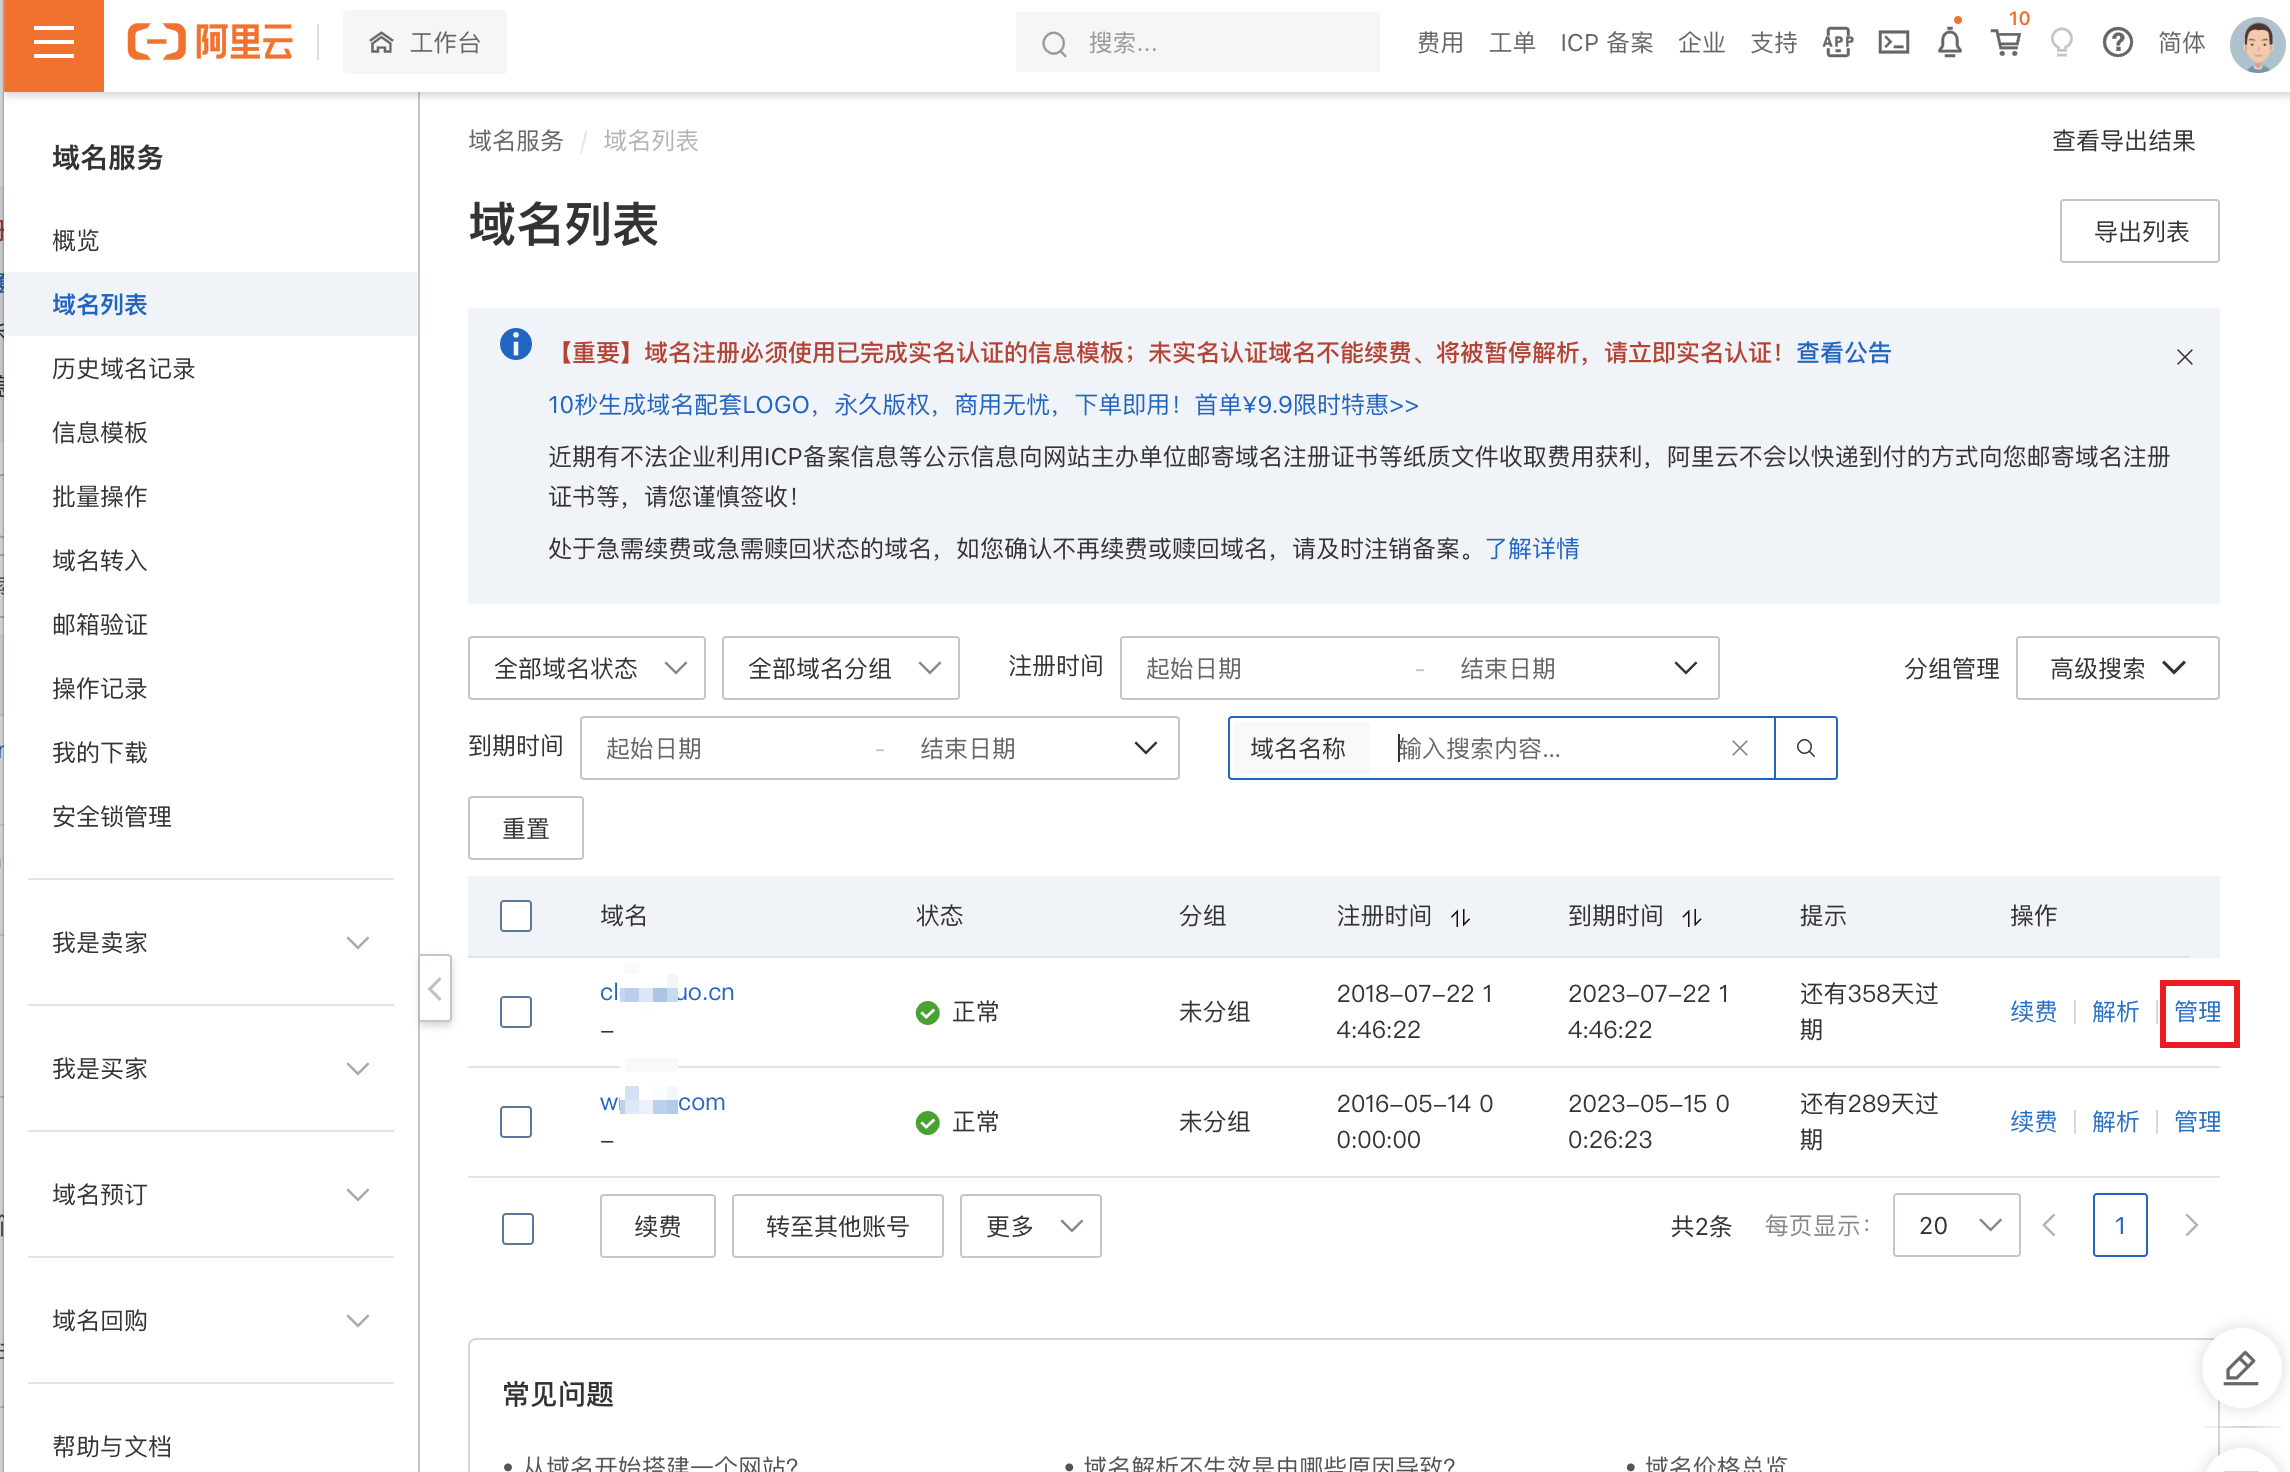Click the notification bell icon

(x=1950, y=40)
